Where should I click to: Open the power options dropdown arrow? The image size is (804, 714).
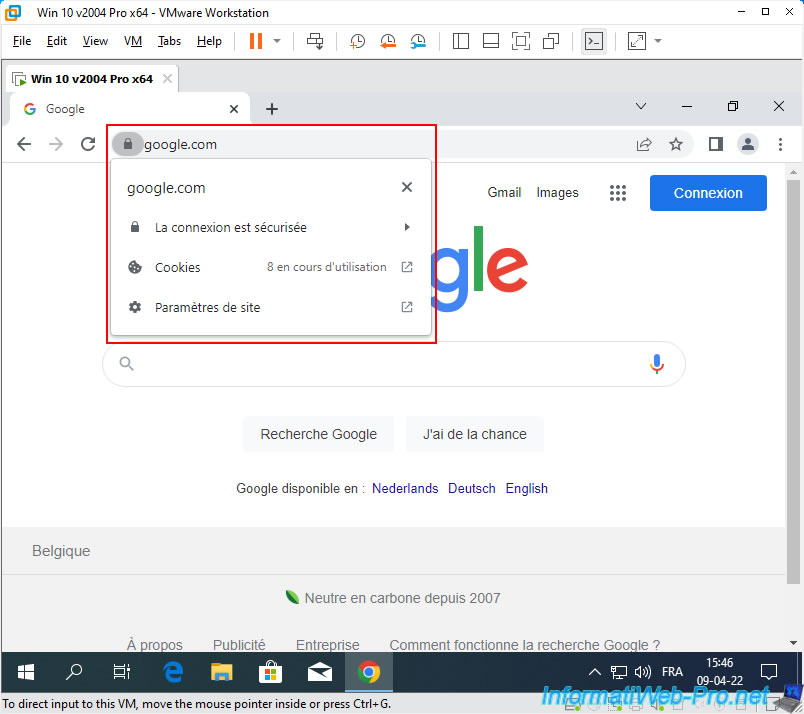[x=277, y=41]
